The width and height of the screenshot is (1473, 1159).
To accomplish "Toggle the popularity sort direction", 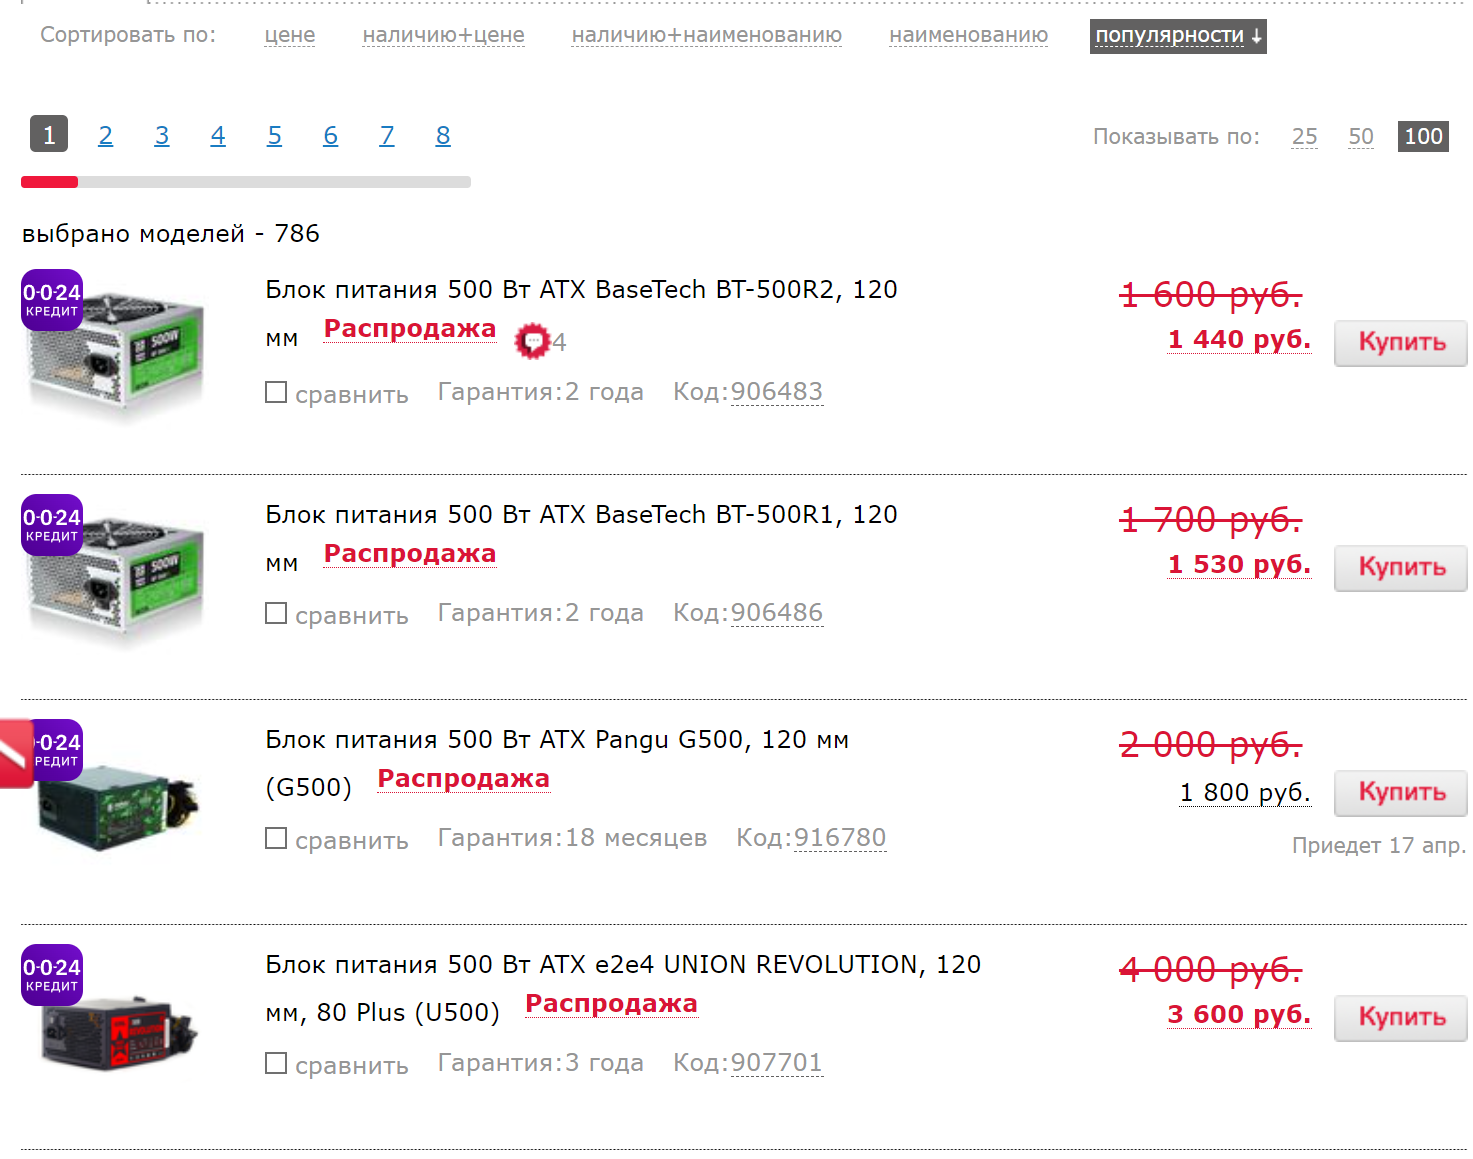I will [1177, 36].
